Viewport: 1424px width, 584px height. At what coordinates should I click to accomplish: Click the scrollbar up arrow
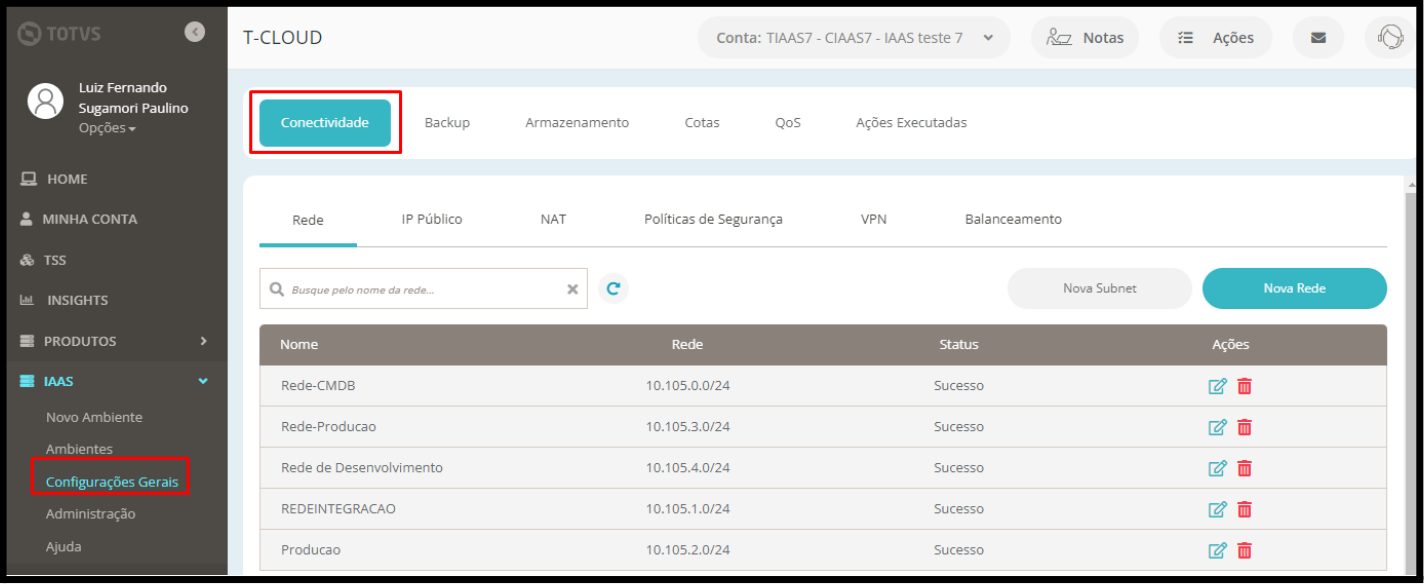tap(1411, 185)
